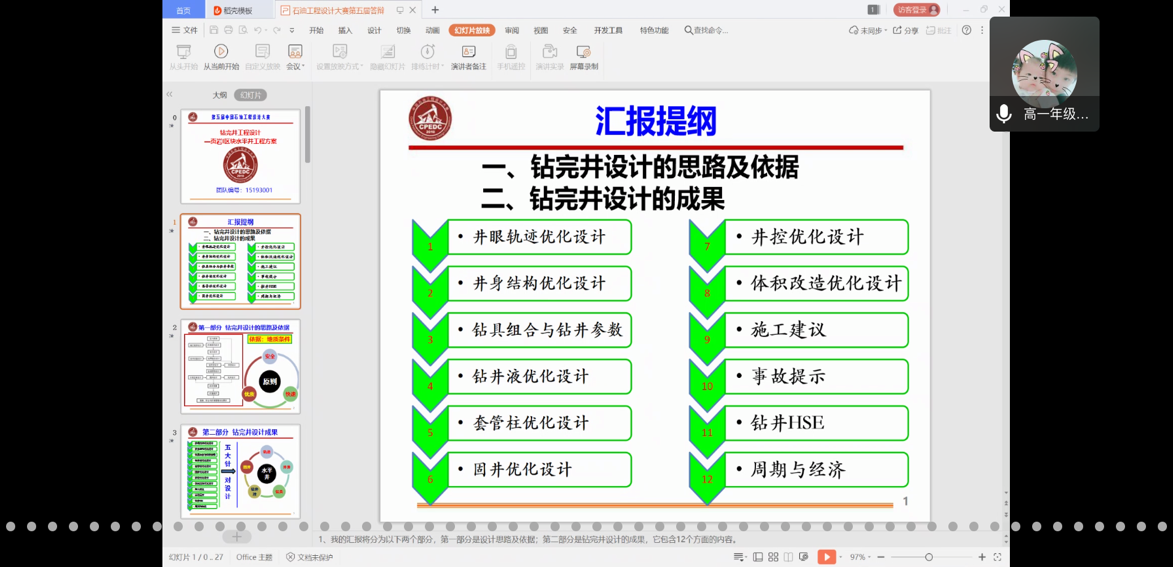The image size is (1173, 567).
Task: Open the help question mark icon
Action: pyautogui.click(x=966, y=31)
